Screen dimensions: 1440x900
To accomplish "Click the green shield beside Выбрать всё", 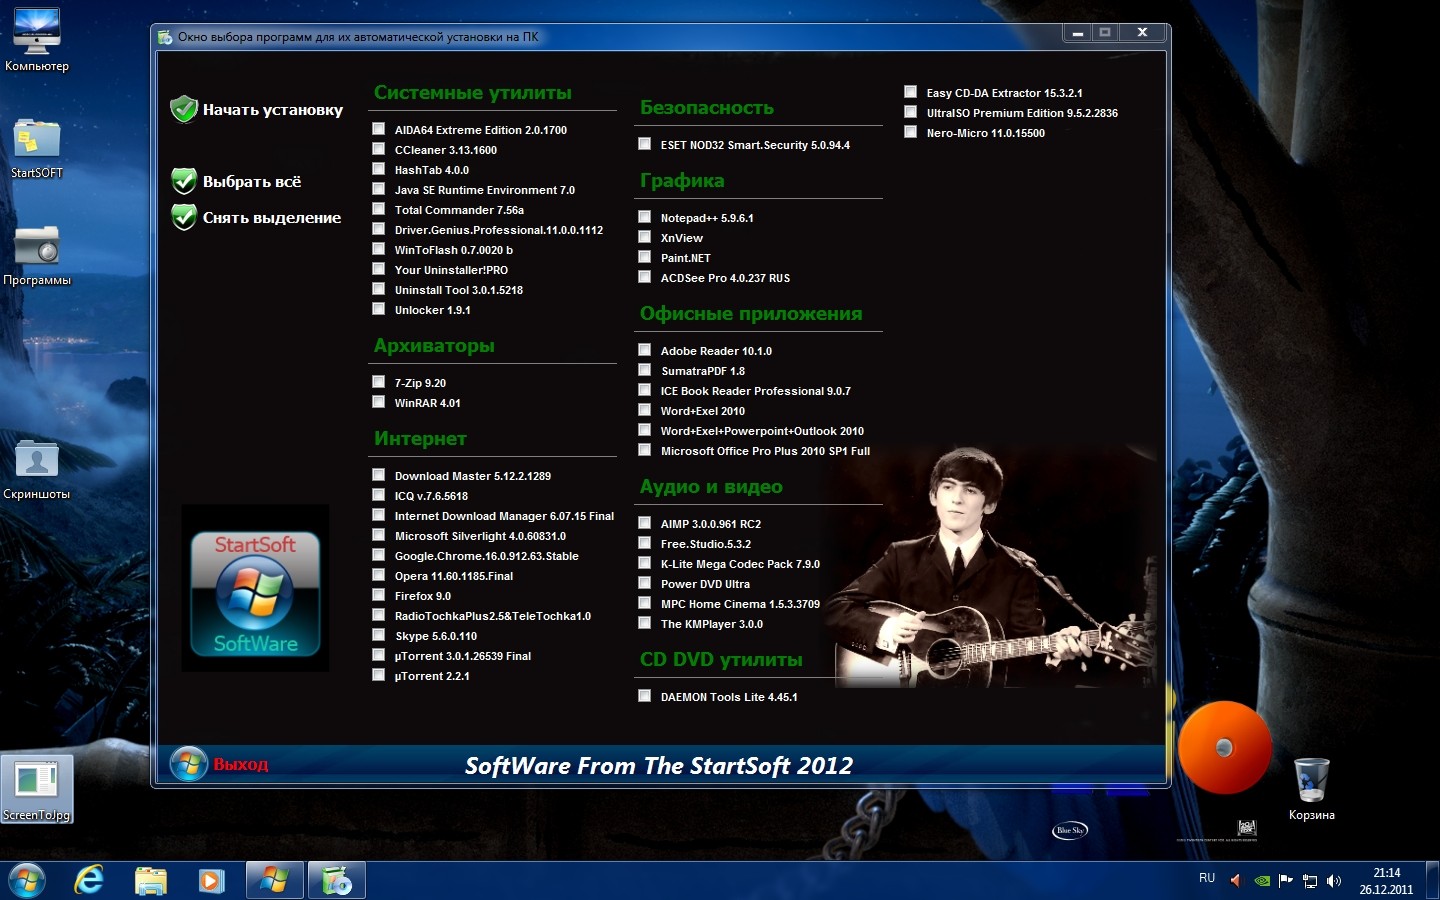I will 184,181.
